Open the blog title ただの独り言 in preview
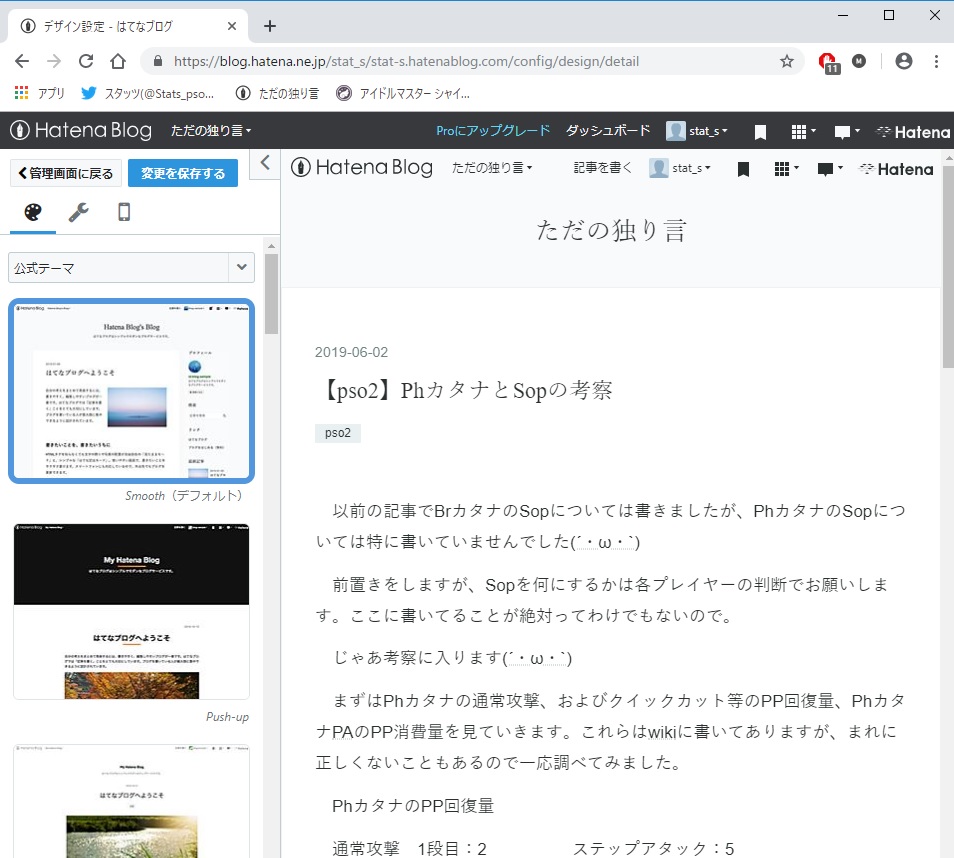This screenshot has height=858, width=954. (611, 231)
